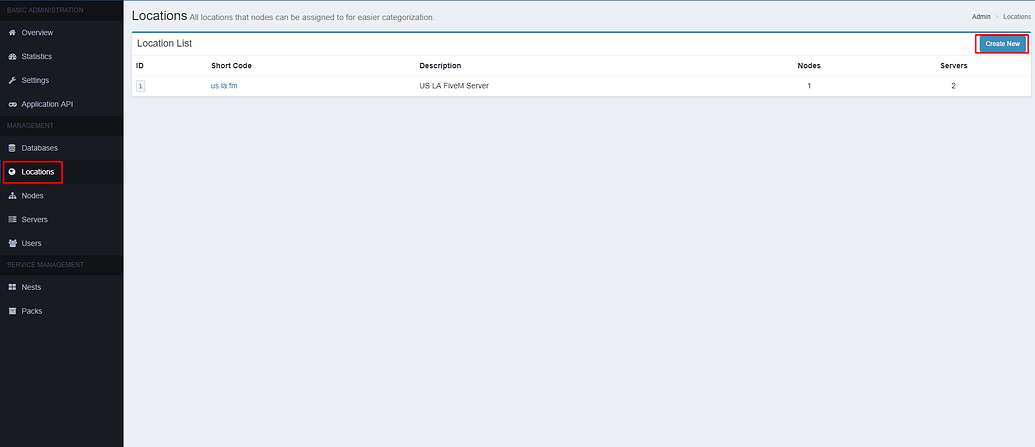Click the Users group icon
Screen dimensions: 1035x447
pyautogui.click(x=12, y=243)
